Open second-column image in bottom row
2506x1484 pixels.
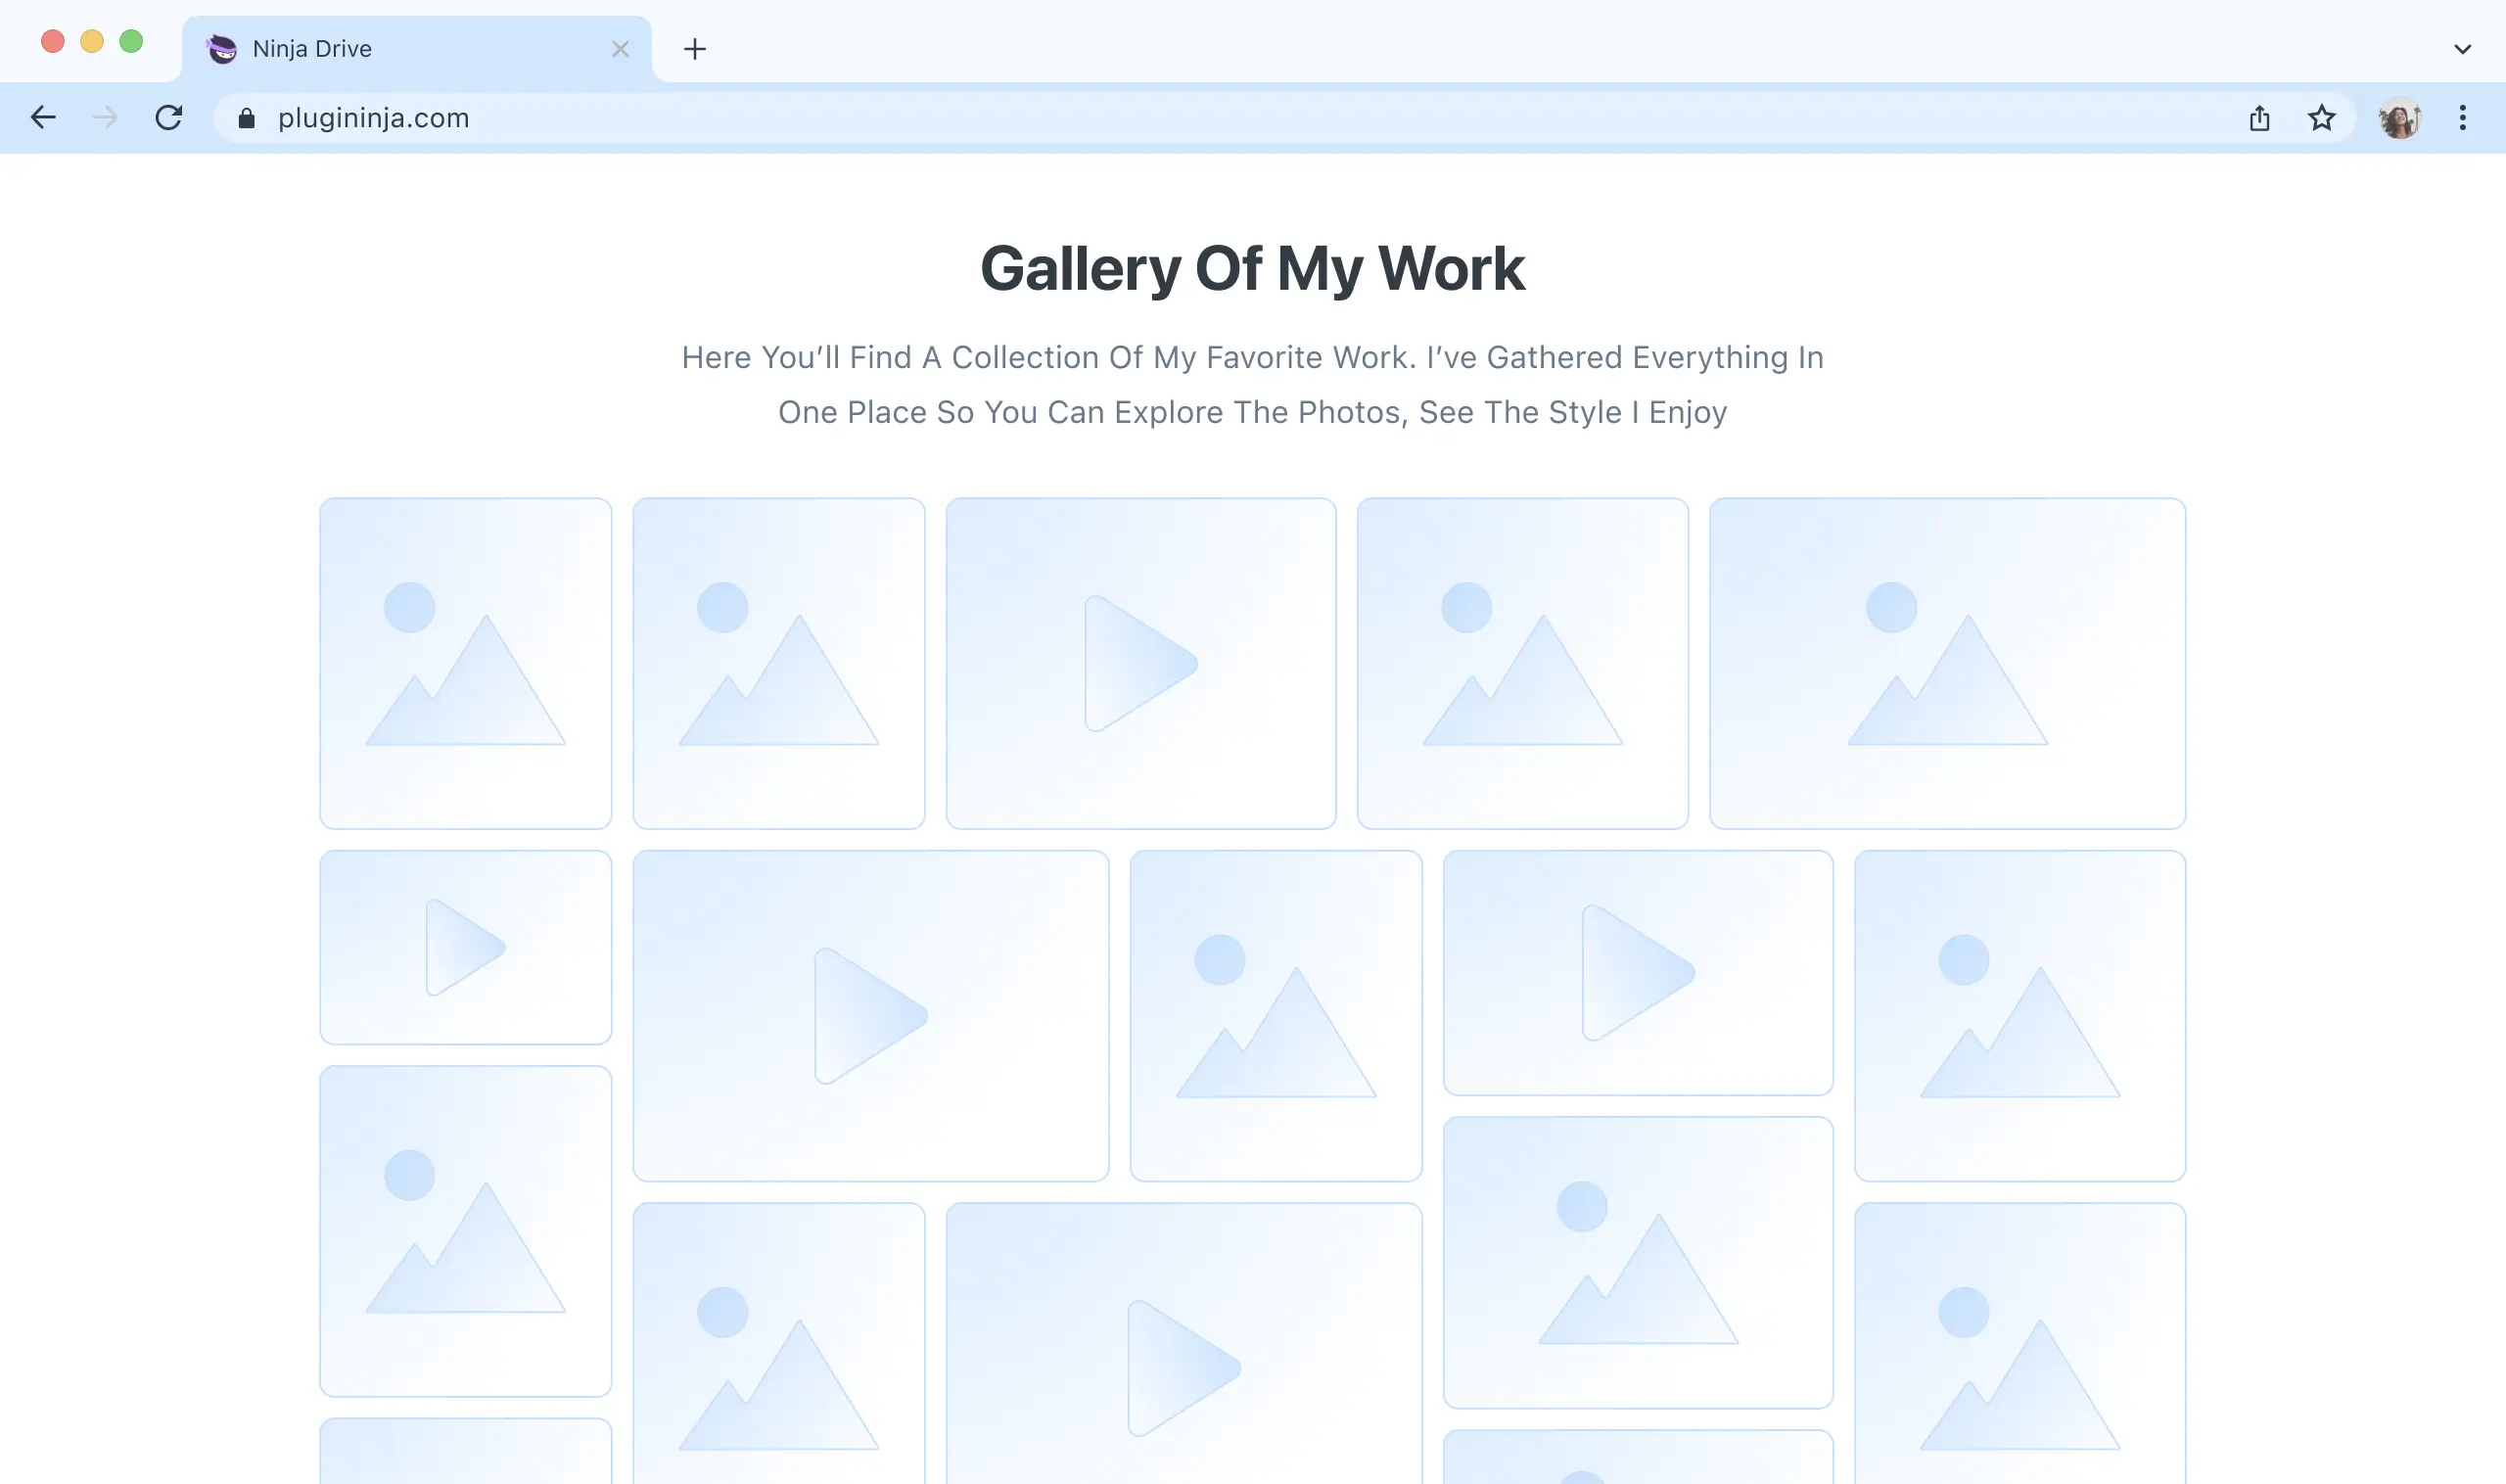tap(778, 1343)
